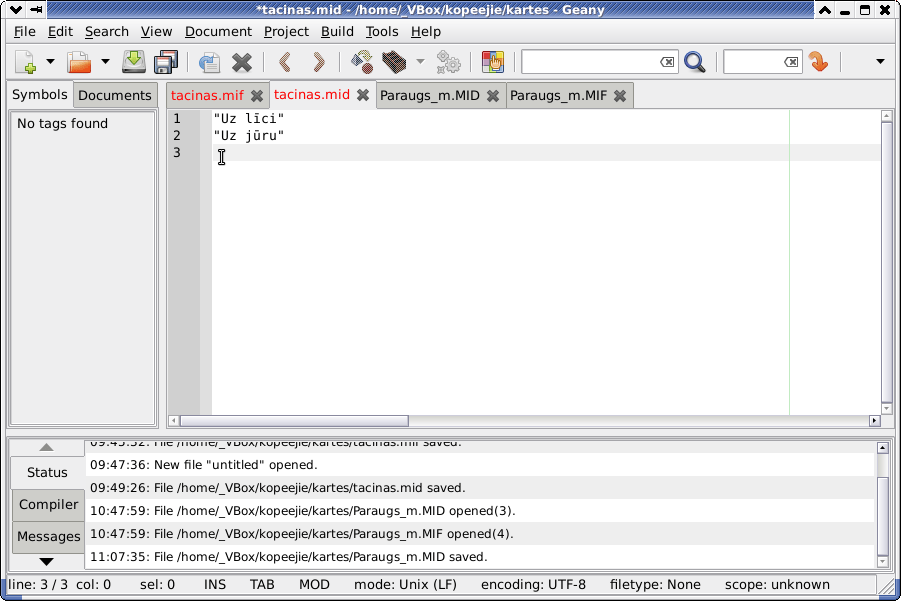Click into the go-to-line field
The height and width of the screenshot is (601, 901).
753,62
